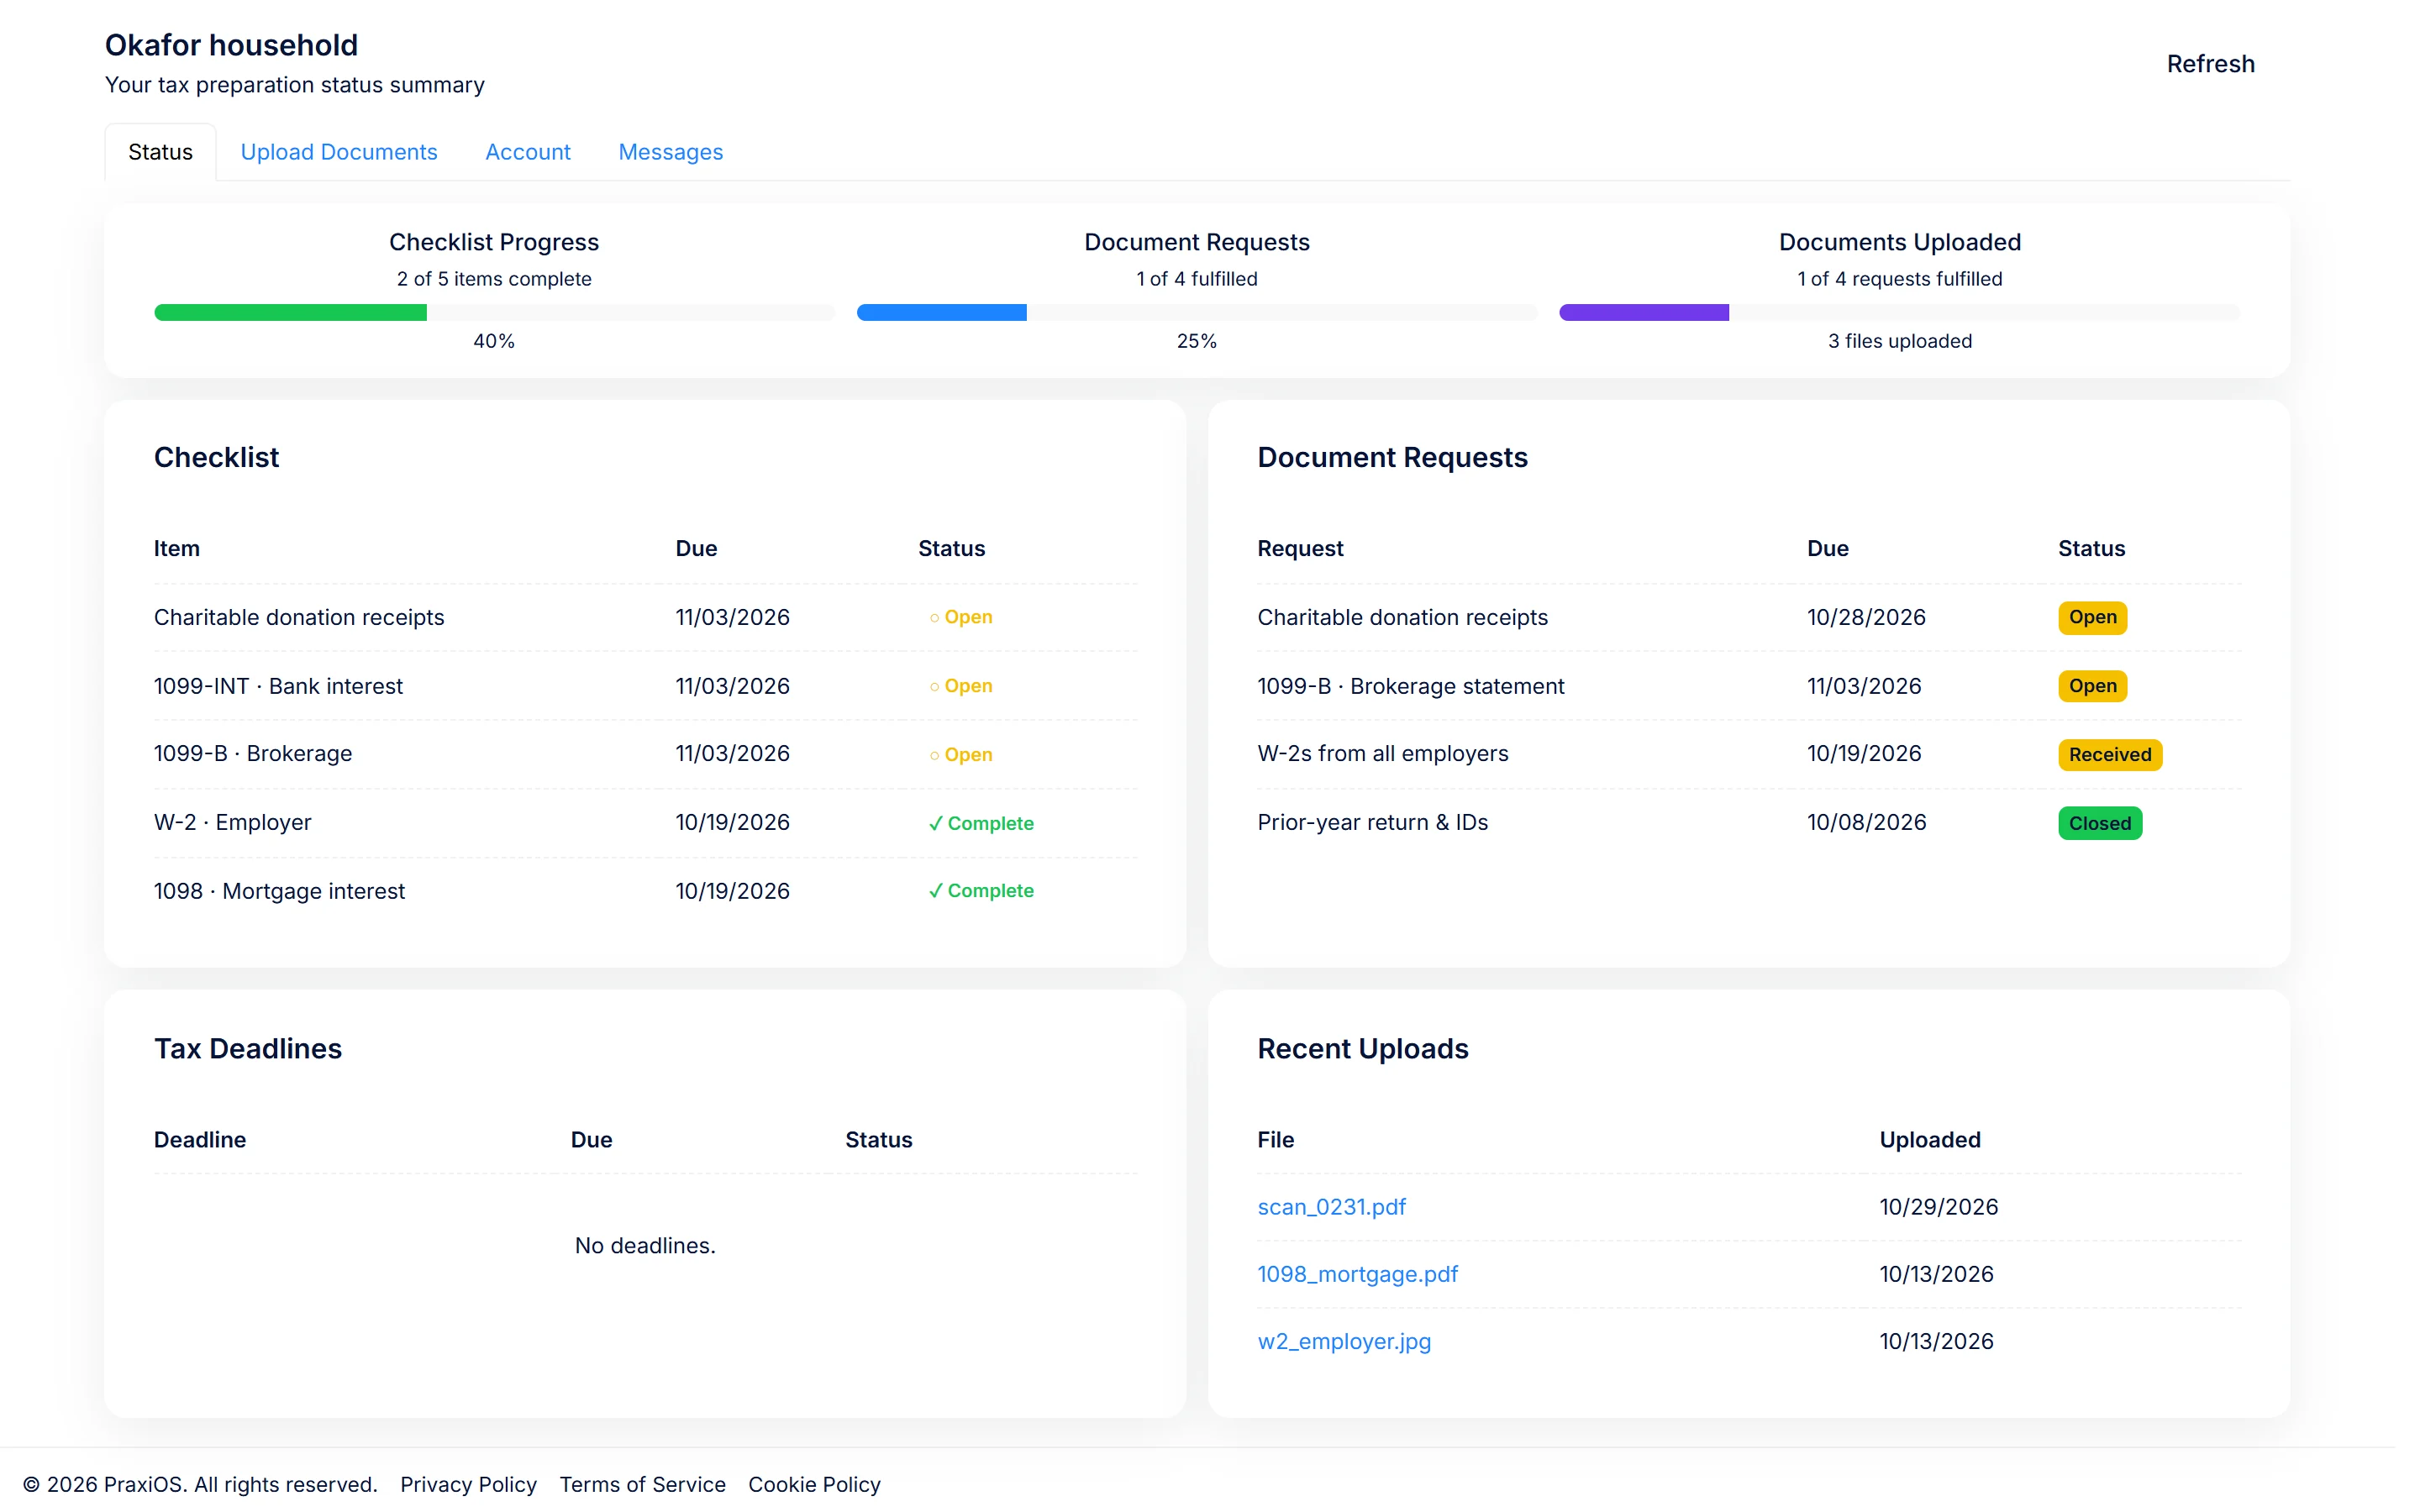The height and width of the screenshot is (1512, 2420).
Task: Select the Charitable donation receipts checklist item
Action: [299, 618]
